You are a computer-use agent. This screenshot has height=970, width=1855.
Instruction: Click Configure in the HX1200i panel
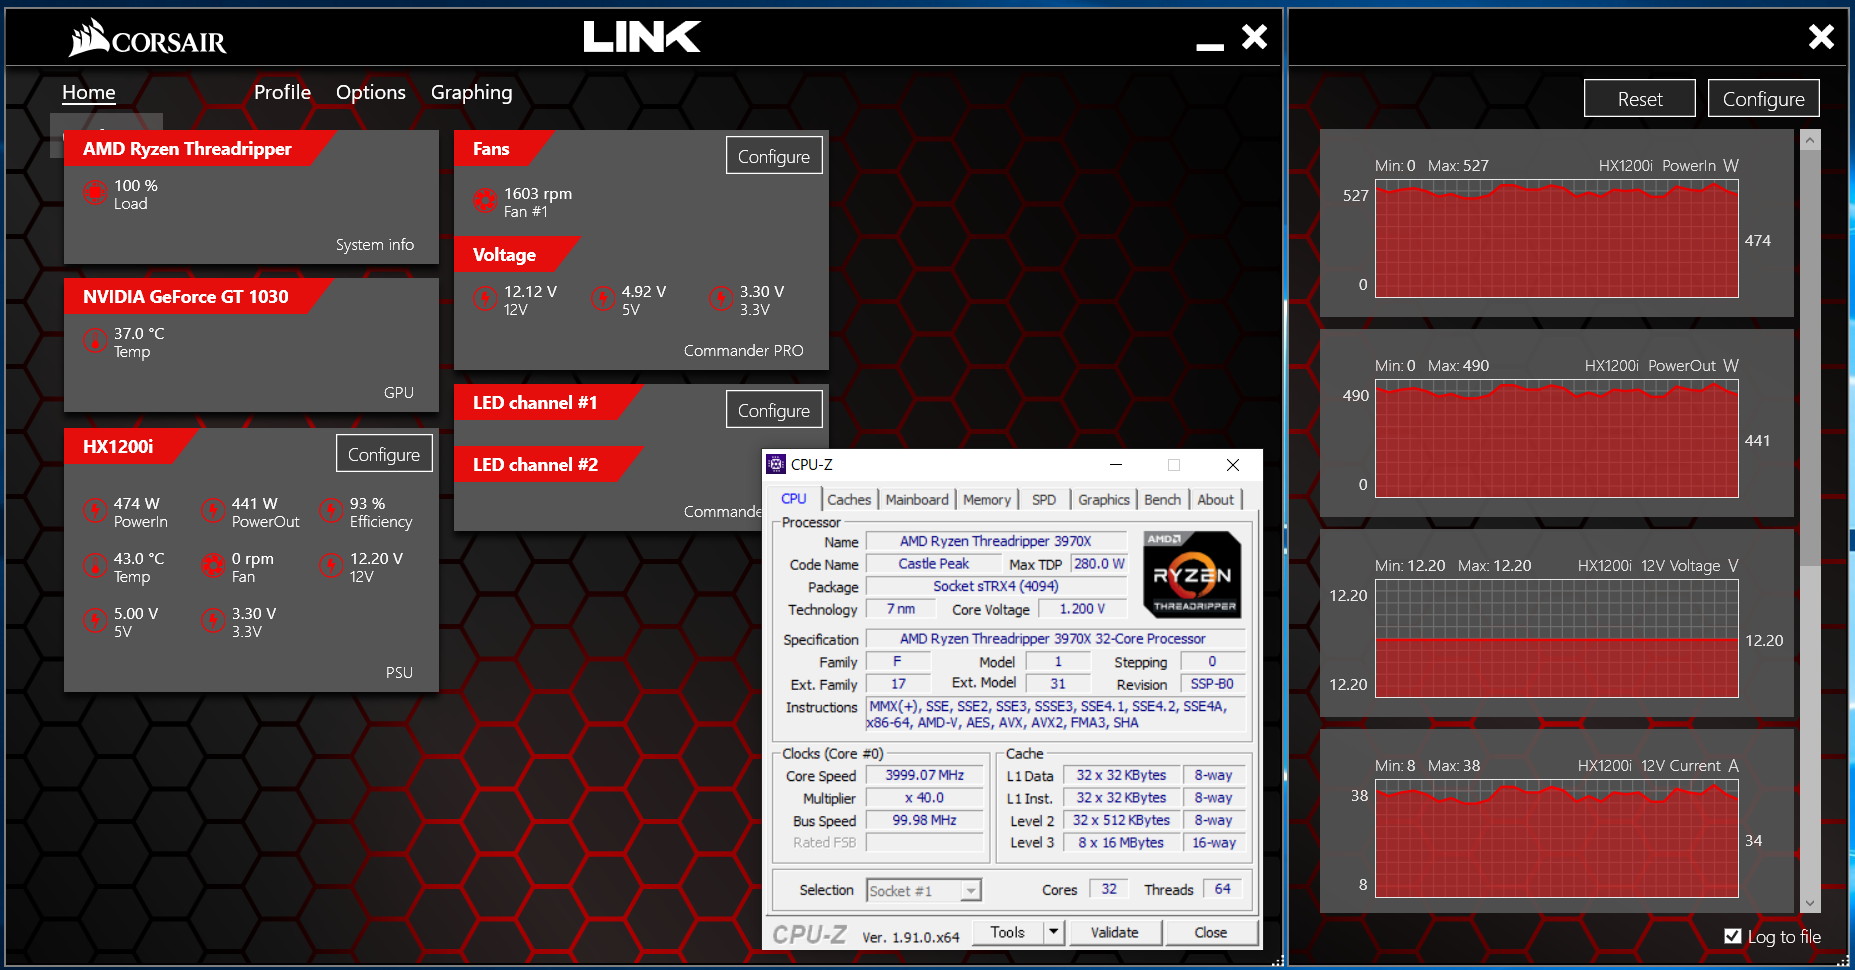pos(384,454)
